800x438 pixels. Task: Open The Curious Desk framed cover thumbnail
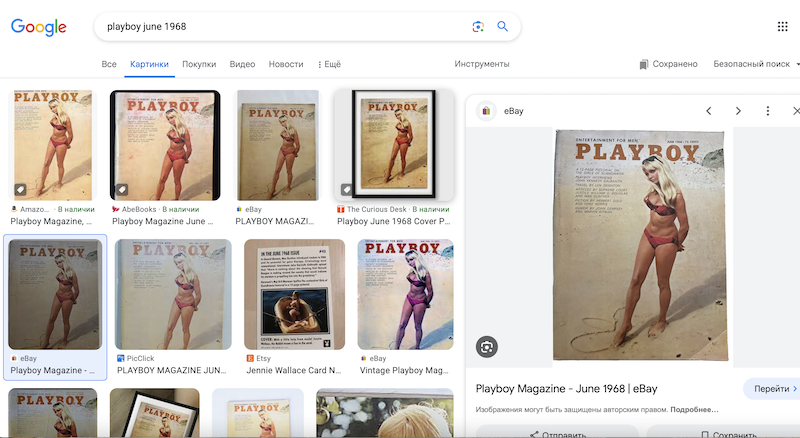click(394, 145)
